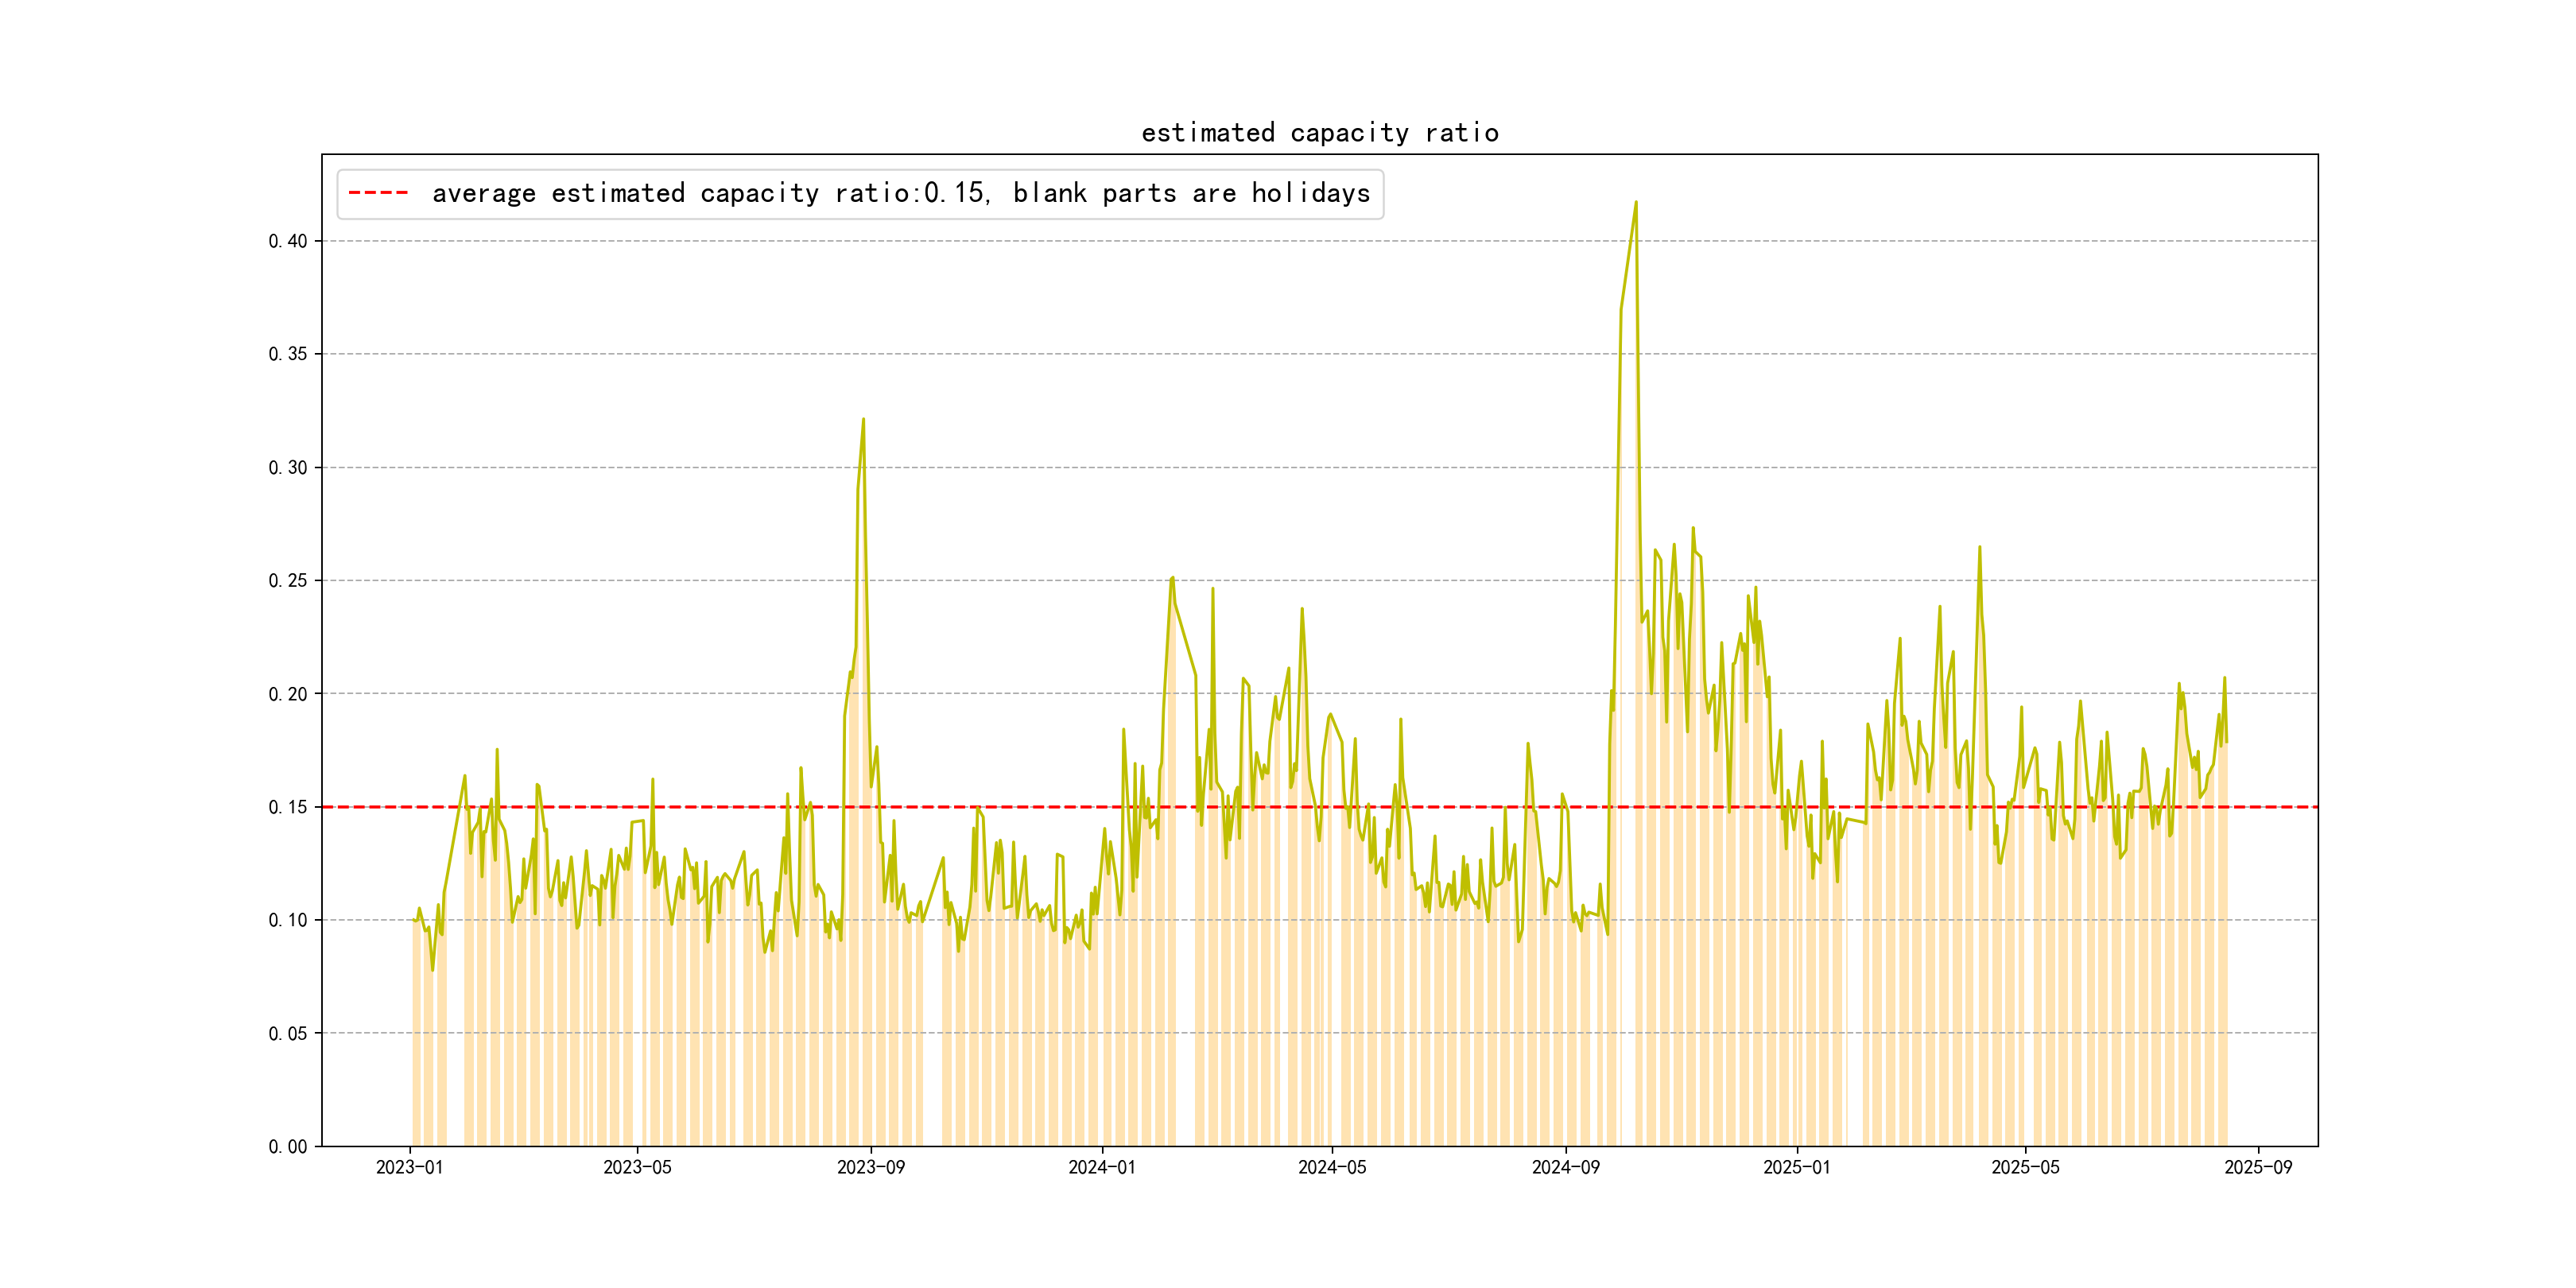2576x1288 pixels.
Task: Click the 0.40 y-axis tick label
Action: 288,241
